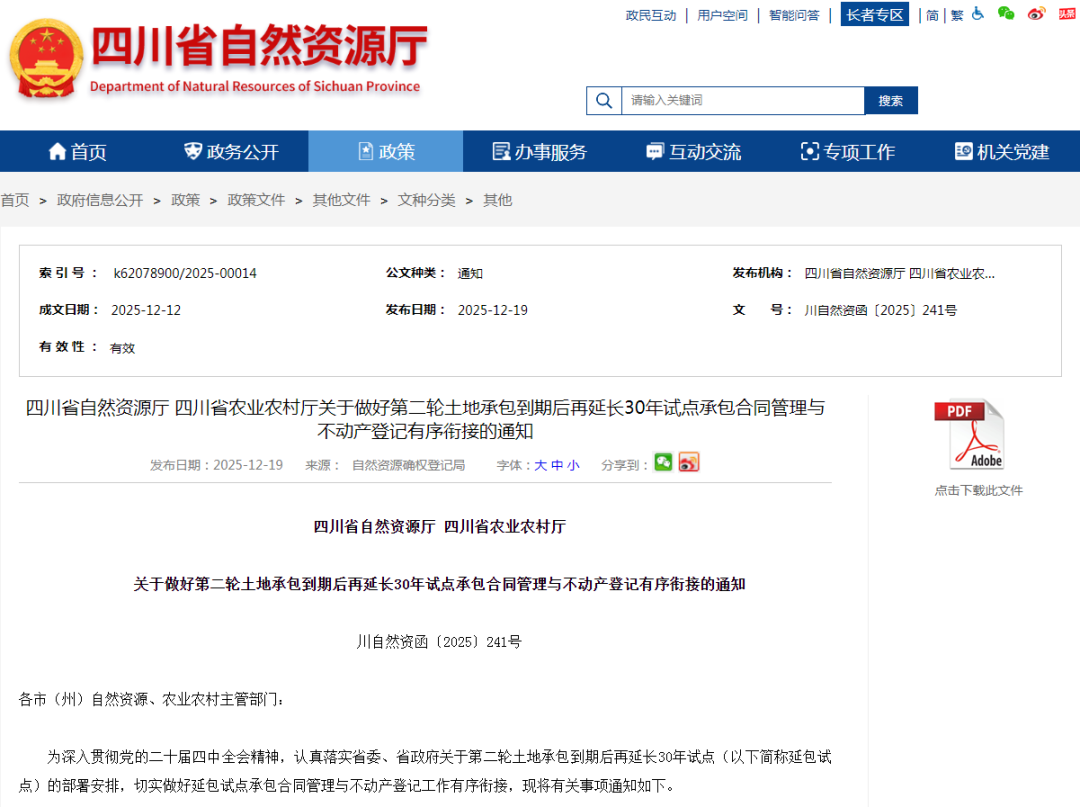The height and width of the screenshot is (807, 1080).
Task: Click the national emblem logo
Action: (x=46, y=59)
